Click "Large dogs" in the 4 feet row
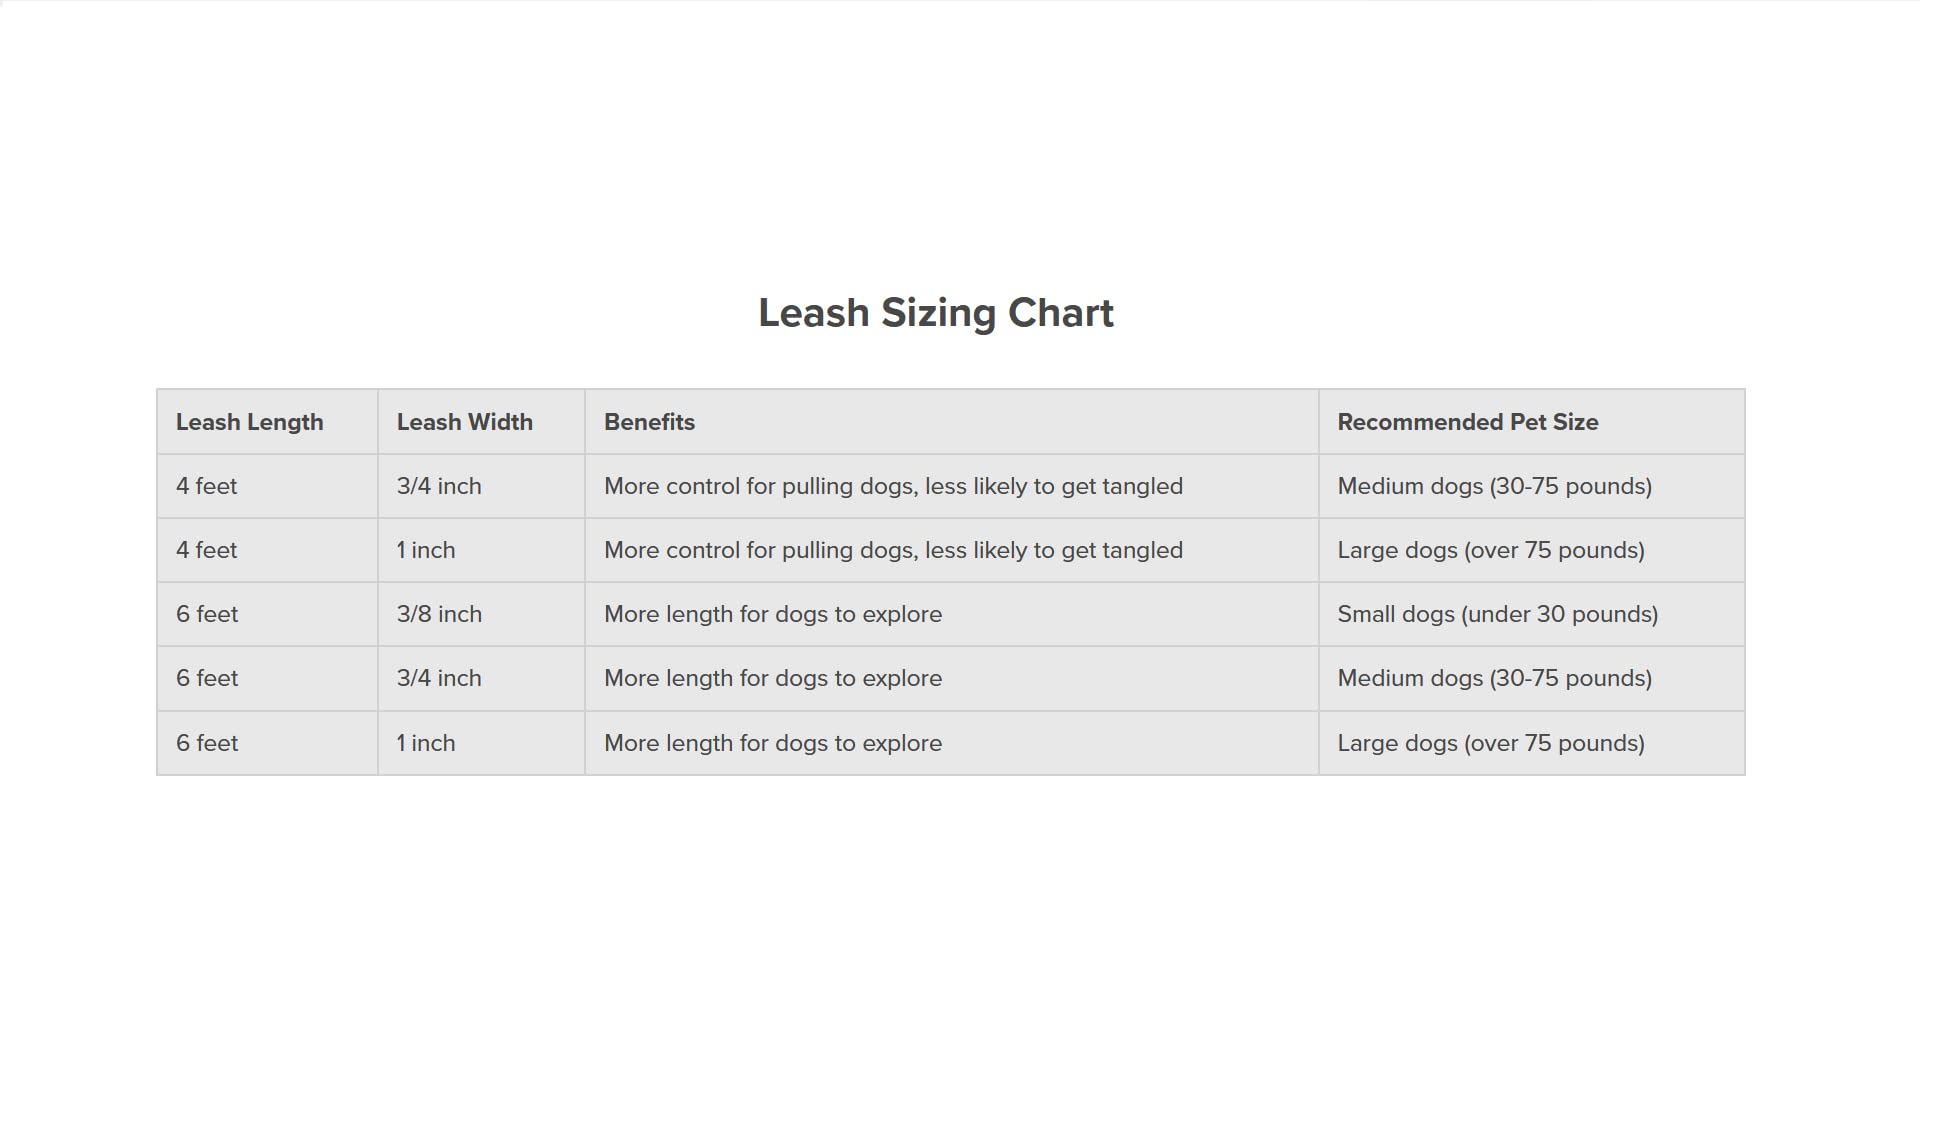This screenshot has width=1938, height=1140. coord(1490,550)
